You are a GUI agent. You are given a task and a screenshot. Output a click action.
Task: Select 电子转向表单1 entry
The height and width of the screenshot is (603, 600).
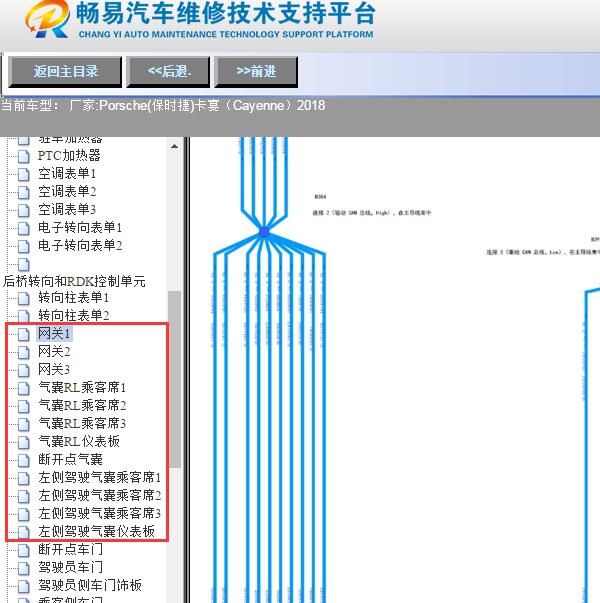pyautogui.click(x=80, y=227)
